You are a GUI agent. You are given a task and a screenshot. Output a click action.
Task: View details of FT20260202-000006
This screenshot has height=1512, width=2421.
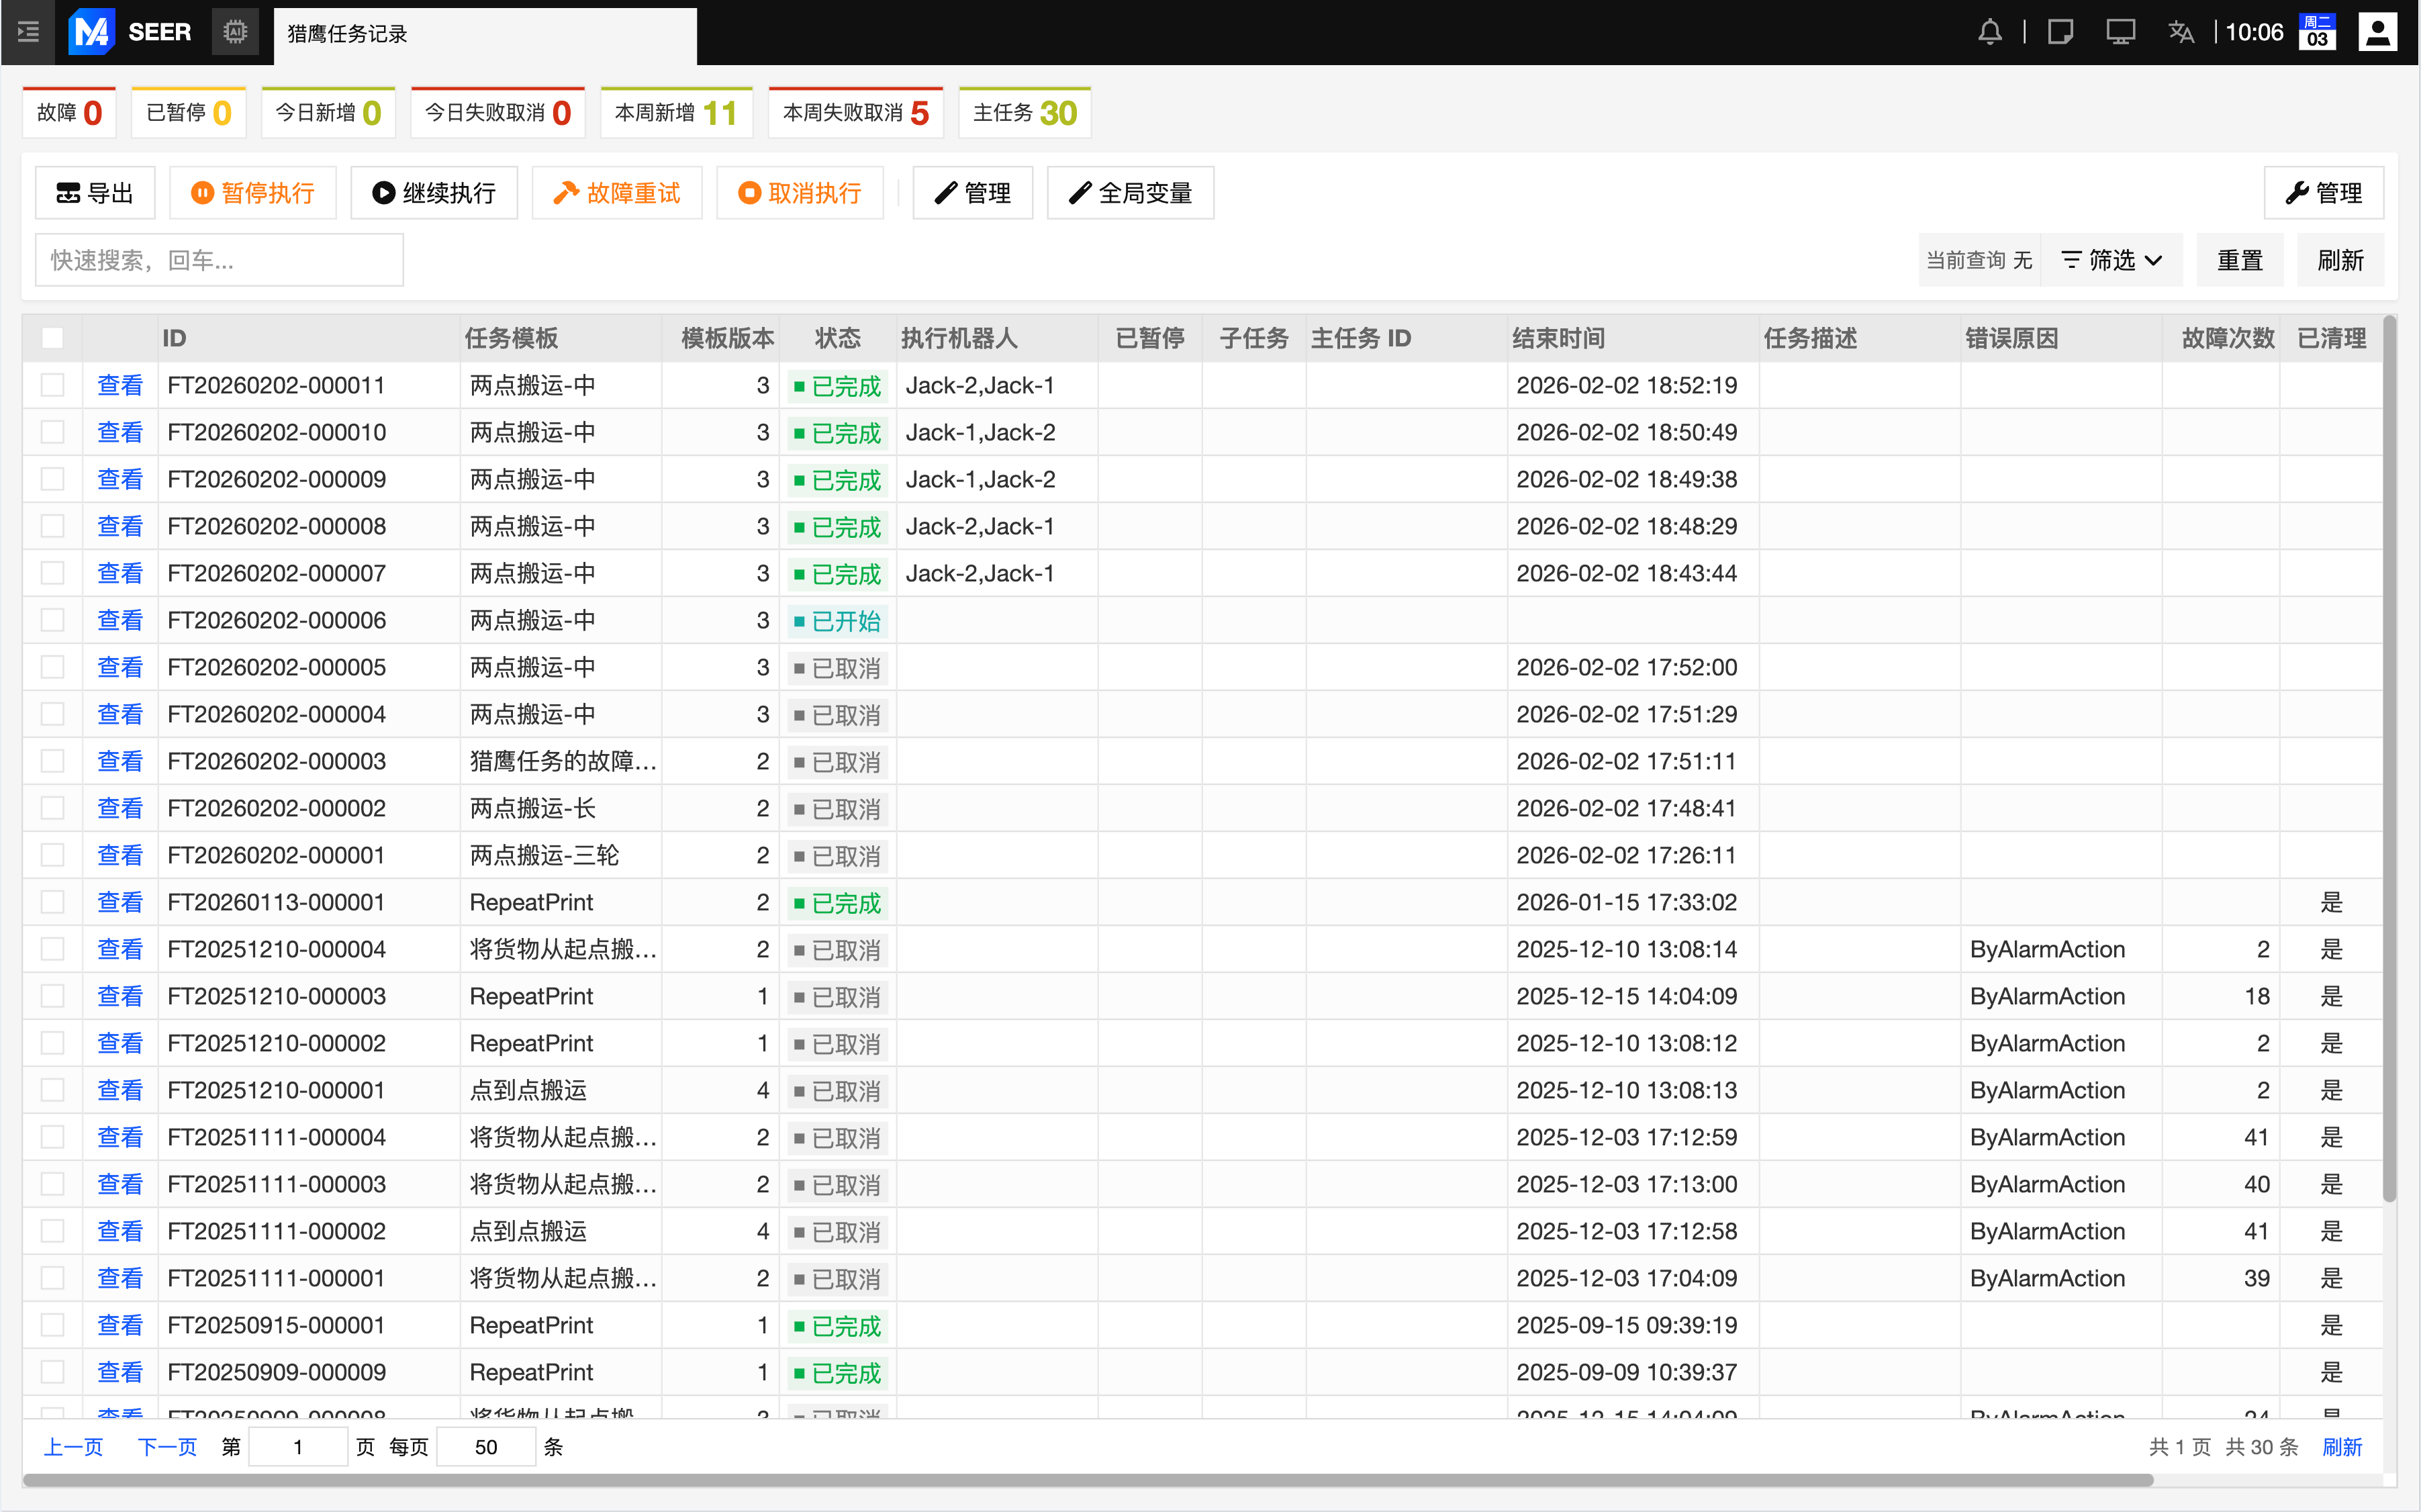click(x=120, y=620)
